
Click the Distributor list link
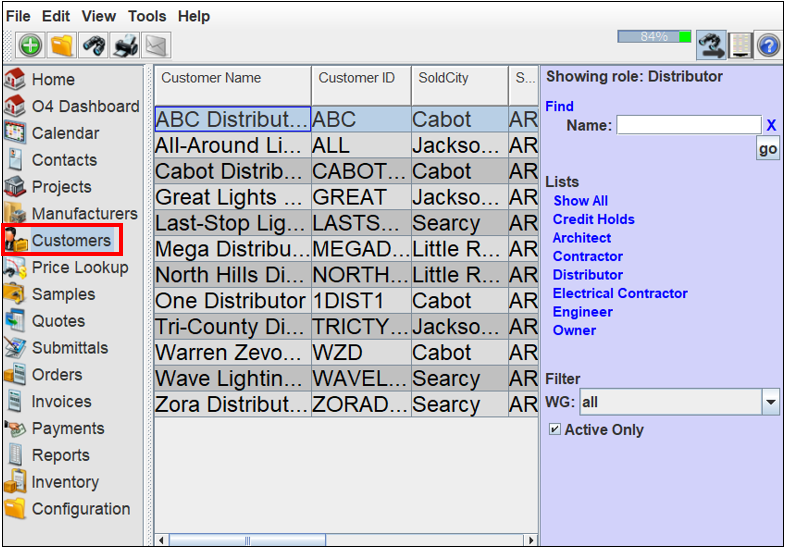coord(587,275)
